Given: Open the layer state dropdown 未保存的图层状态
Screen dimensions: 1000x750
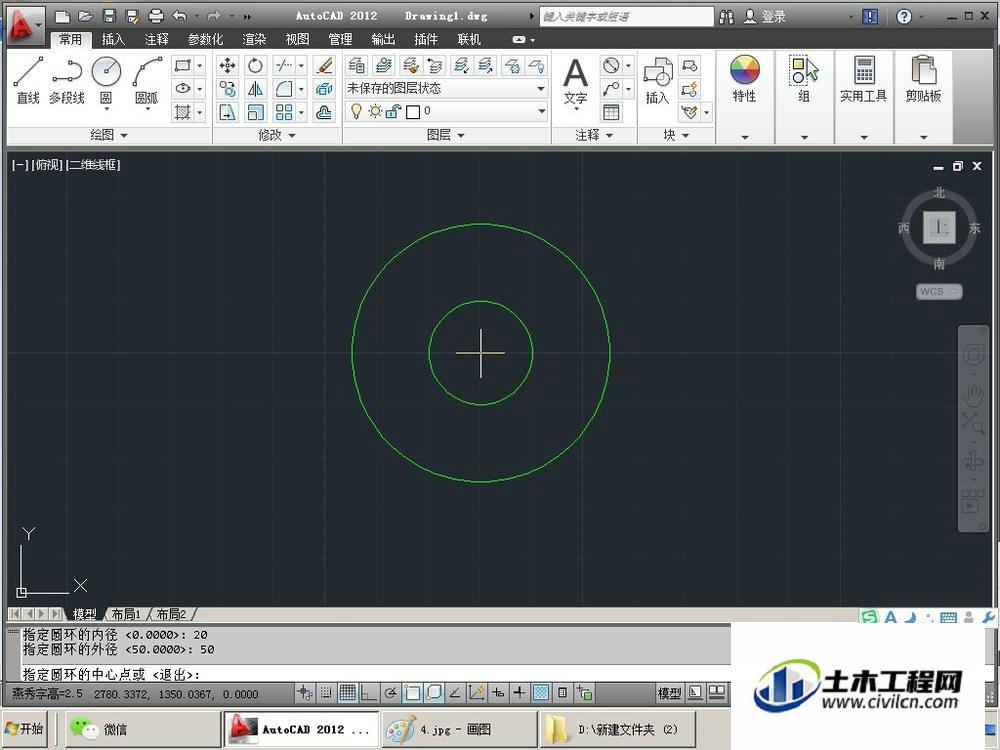Looking at the screenshot, I should (x=446, y=88).
